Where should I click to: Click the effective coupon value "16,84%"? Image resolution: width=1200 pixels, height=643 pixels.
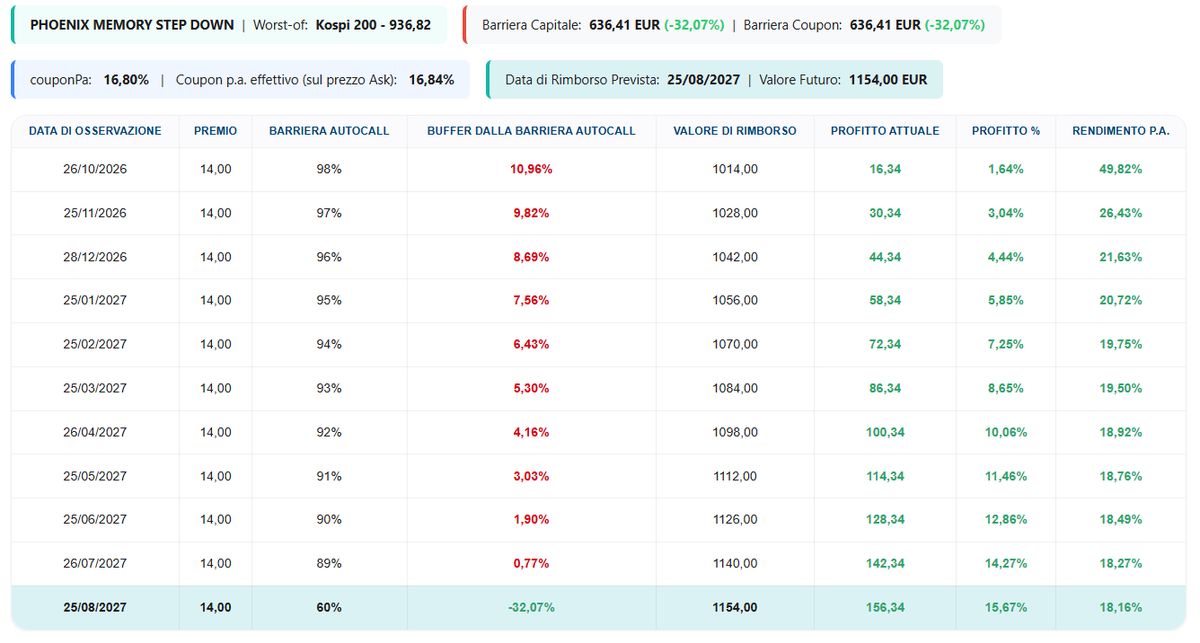[431, 80]
